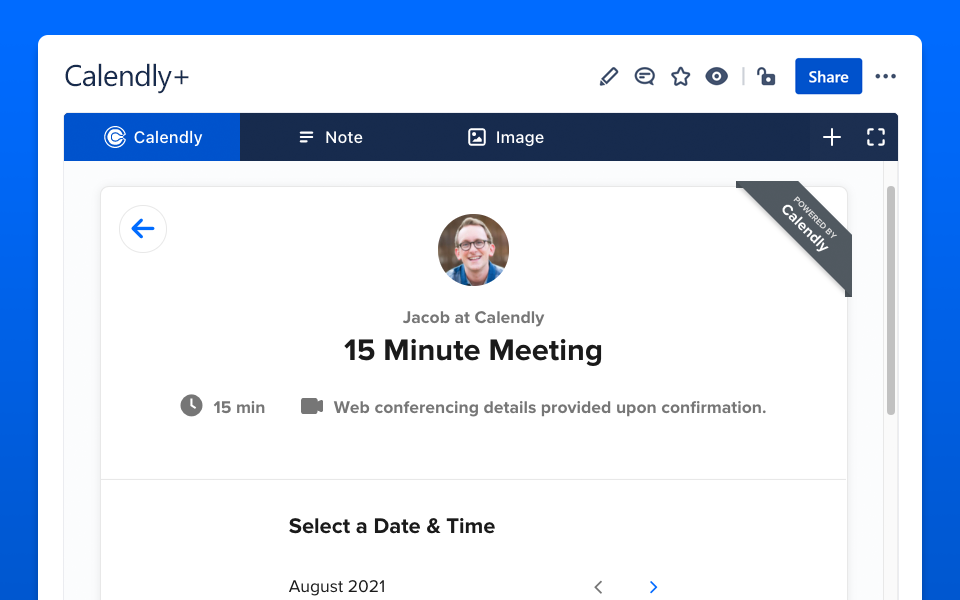This screenshot has height=600, width=960.
Task: Click the 'August 2021' month label
Action: coord(337,587)
